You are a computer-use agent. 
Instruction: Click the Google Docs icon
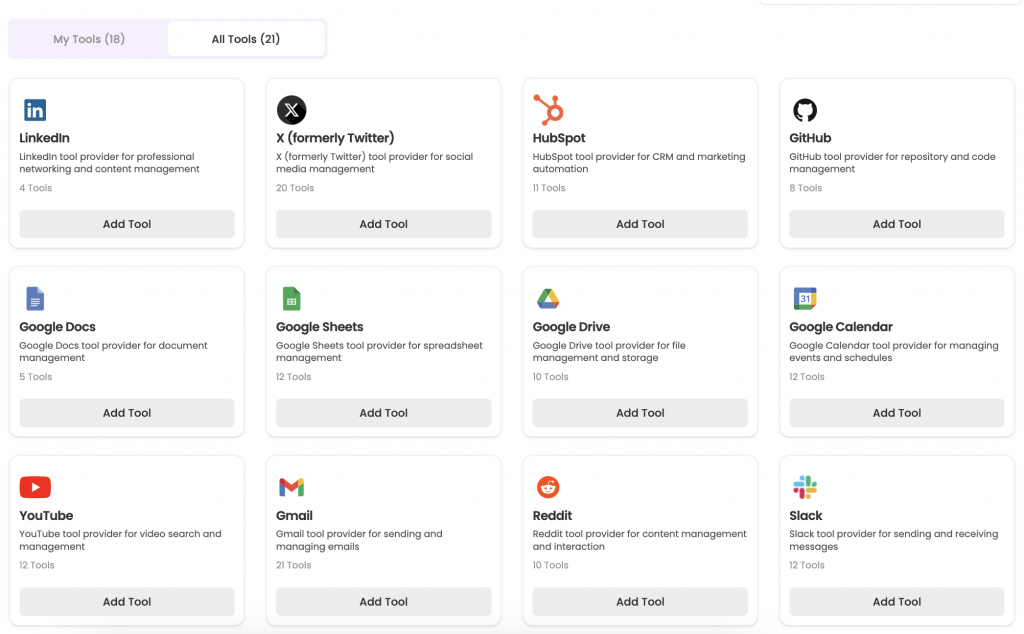[35, 298]
